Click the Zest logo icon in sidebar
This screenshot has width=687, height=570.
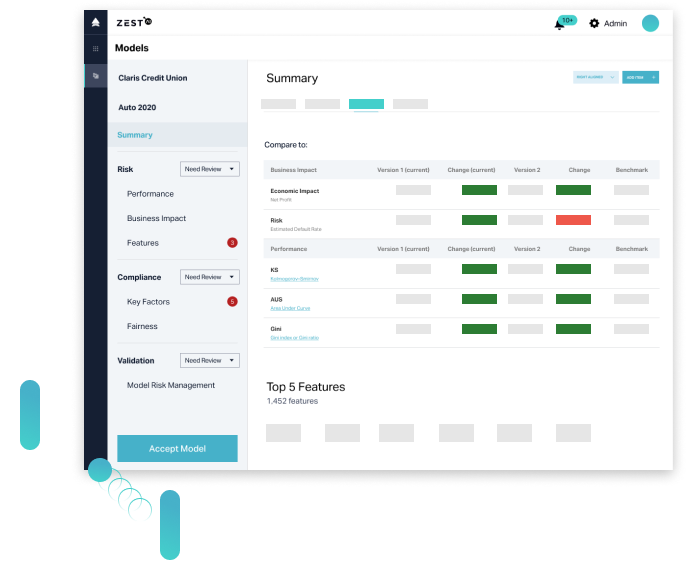pyautogui.click(x=96, y=22)
